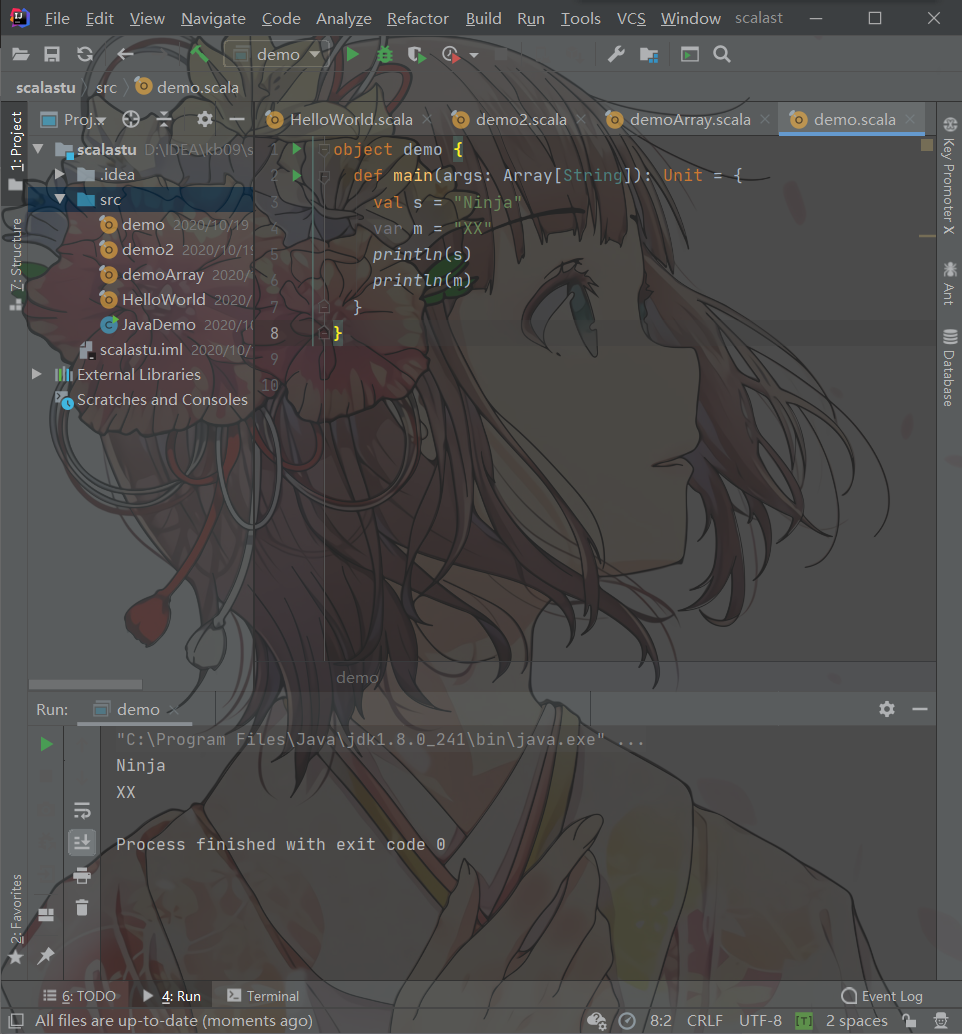Toggle Select Opened File in Project panel
This screenshot has height=1034, width=962.
coord(130,118)
